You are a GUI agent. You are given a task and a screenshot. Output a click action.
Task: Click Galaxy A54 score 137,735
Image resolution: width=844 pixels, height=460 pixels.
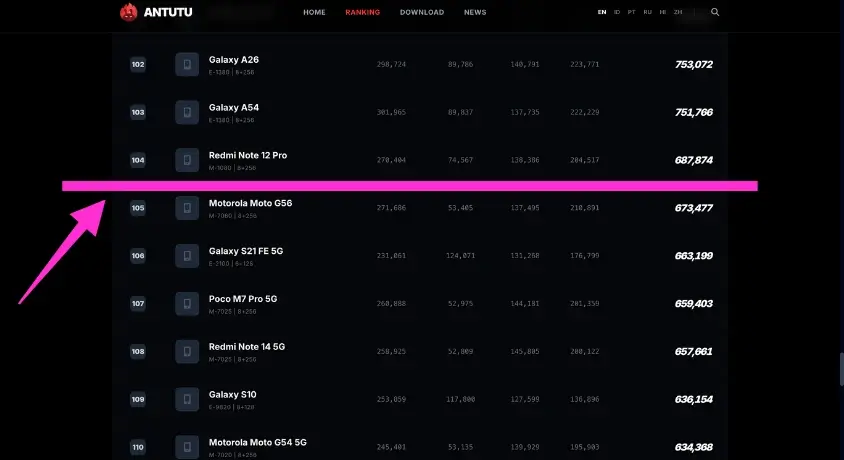click(x=525, y=112)
